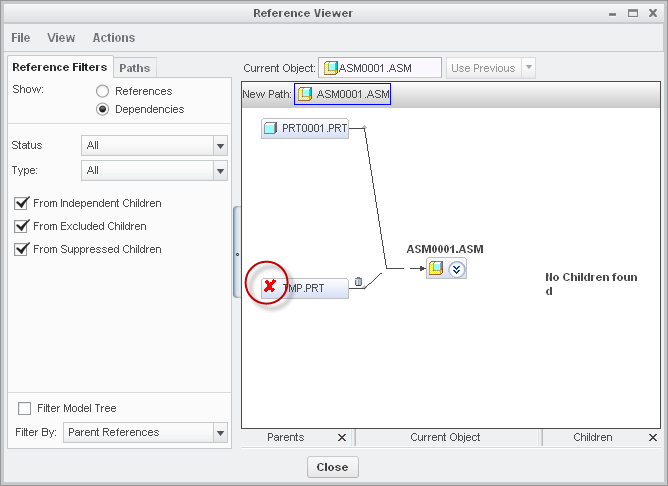Toggle From Independent Children checkbox
Image resolution: width=668 pixels, height=486 pixels.
(x=21, y=203)
